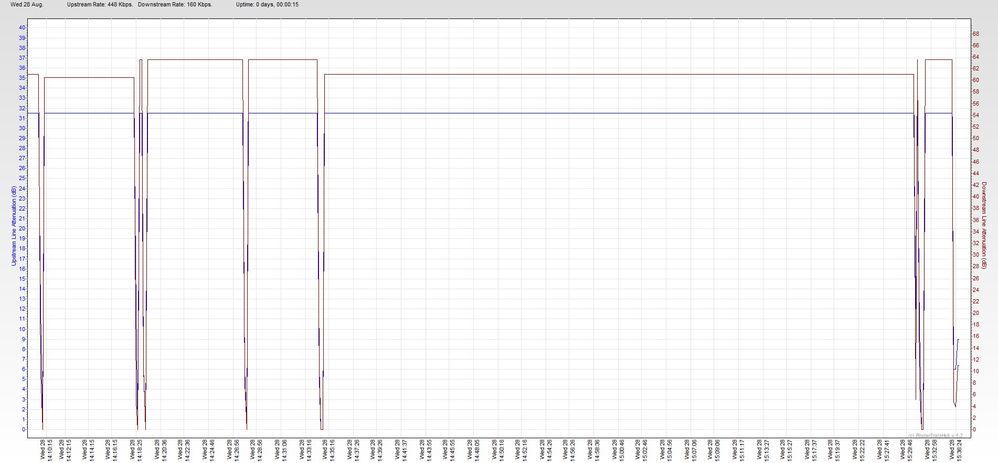Click the 0 tick on downstream axis
This screenshot has height=463, width=998.
point(973,429)
